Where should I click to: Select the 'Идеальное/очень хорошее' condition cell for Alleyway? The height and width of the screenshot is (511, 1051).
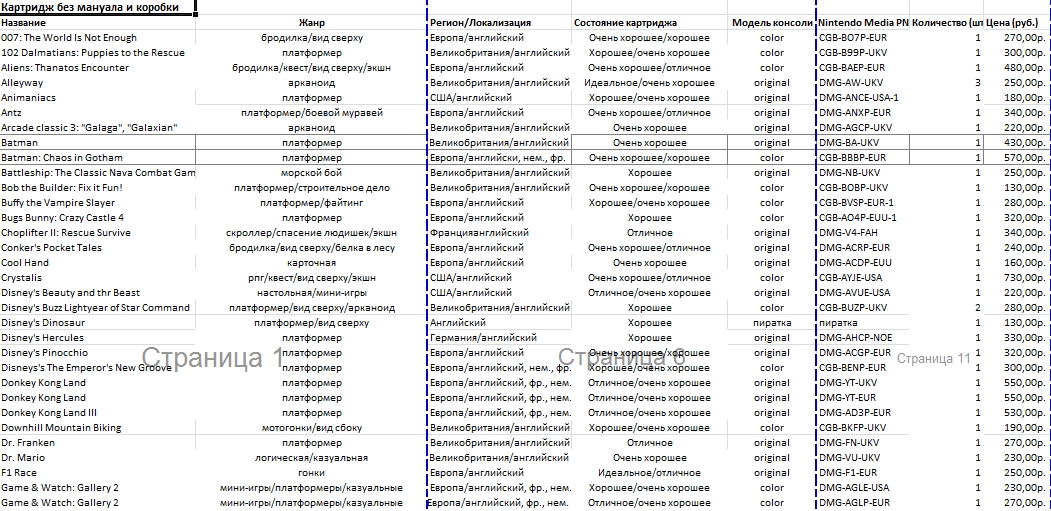pyautogui.click(x=649, y=82)
